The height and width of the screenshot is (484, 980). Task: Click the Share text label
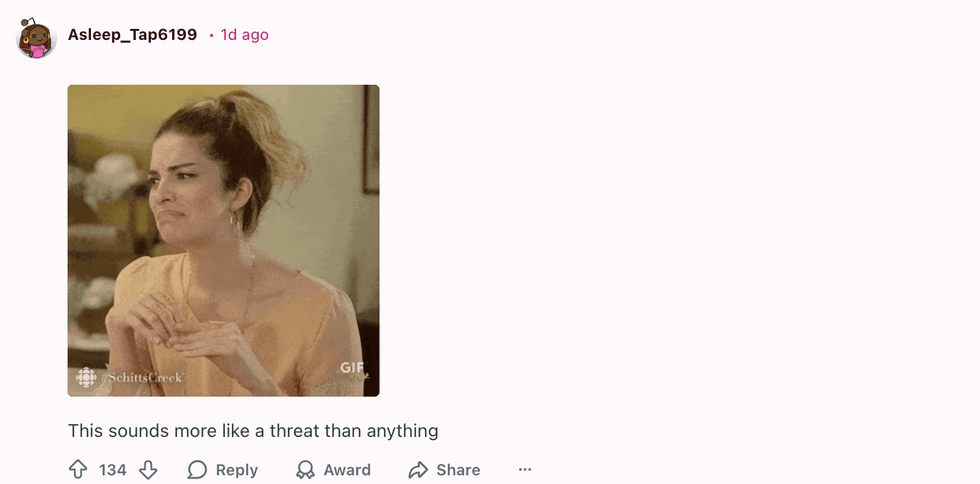pos(458,470)
